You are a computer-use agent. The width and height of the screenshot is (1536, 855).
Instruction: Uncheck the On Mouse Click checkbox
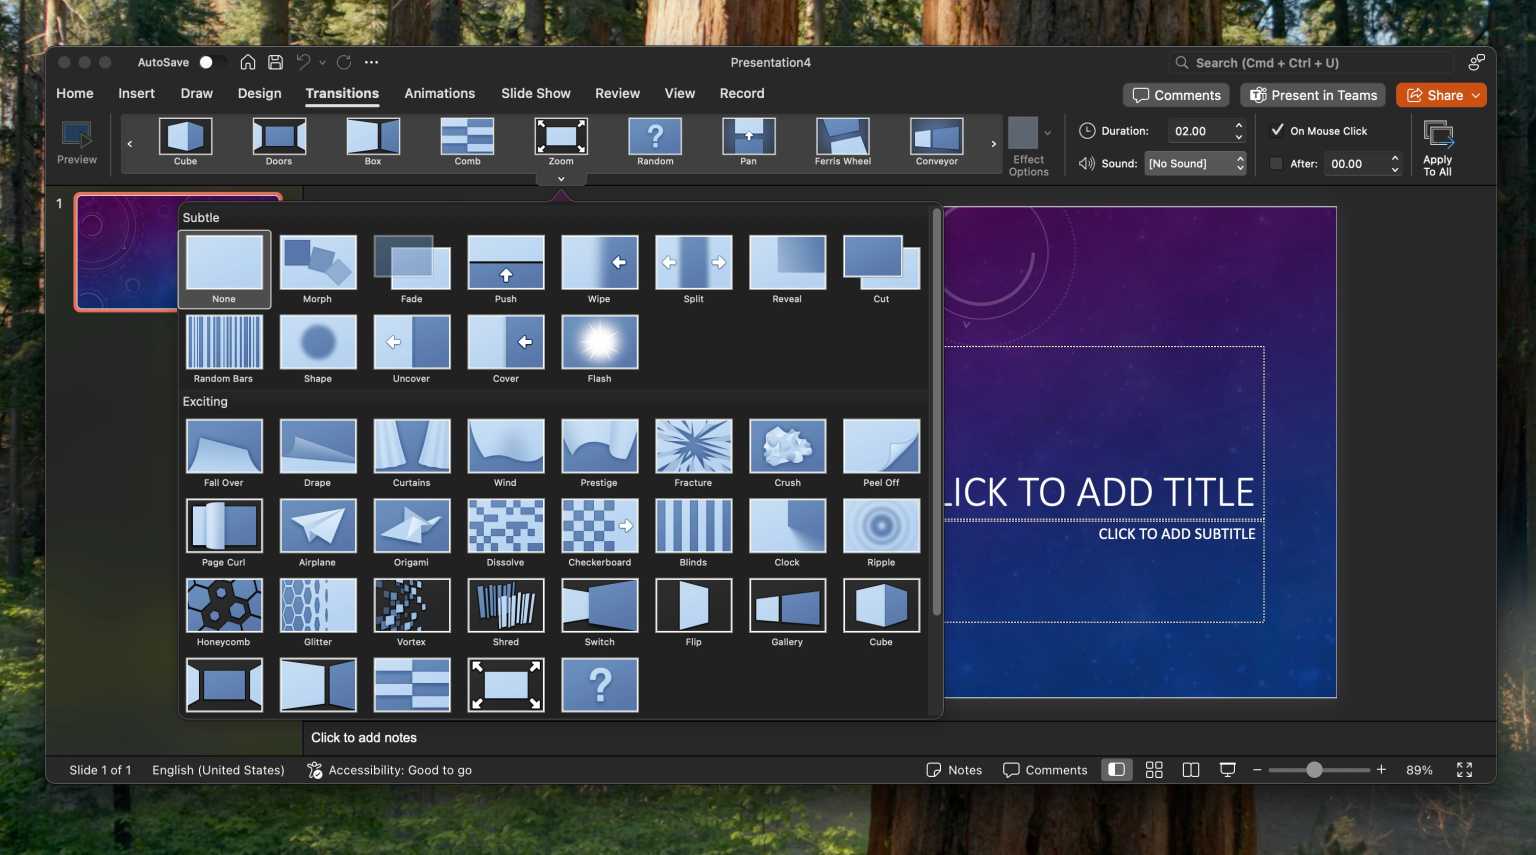pyautogui.click(x=1277, y=130)
